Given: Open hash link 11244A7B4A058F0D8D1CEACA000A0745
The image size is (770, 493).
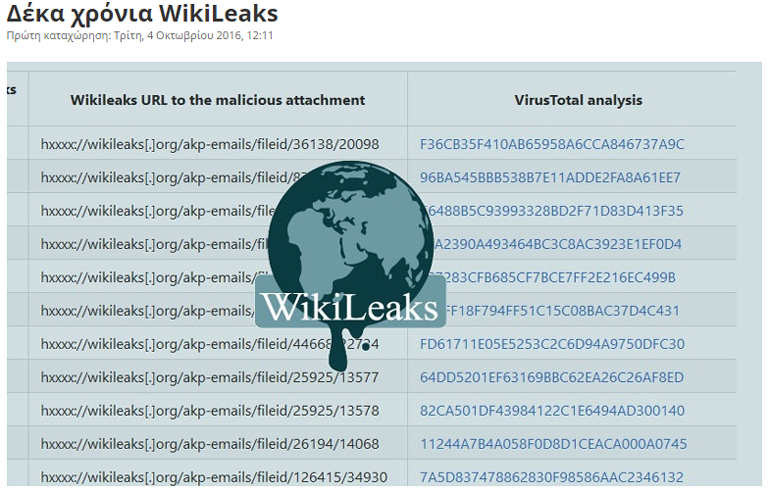Looking at the screenshot, I should pos(554,444).
